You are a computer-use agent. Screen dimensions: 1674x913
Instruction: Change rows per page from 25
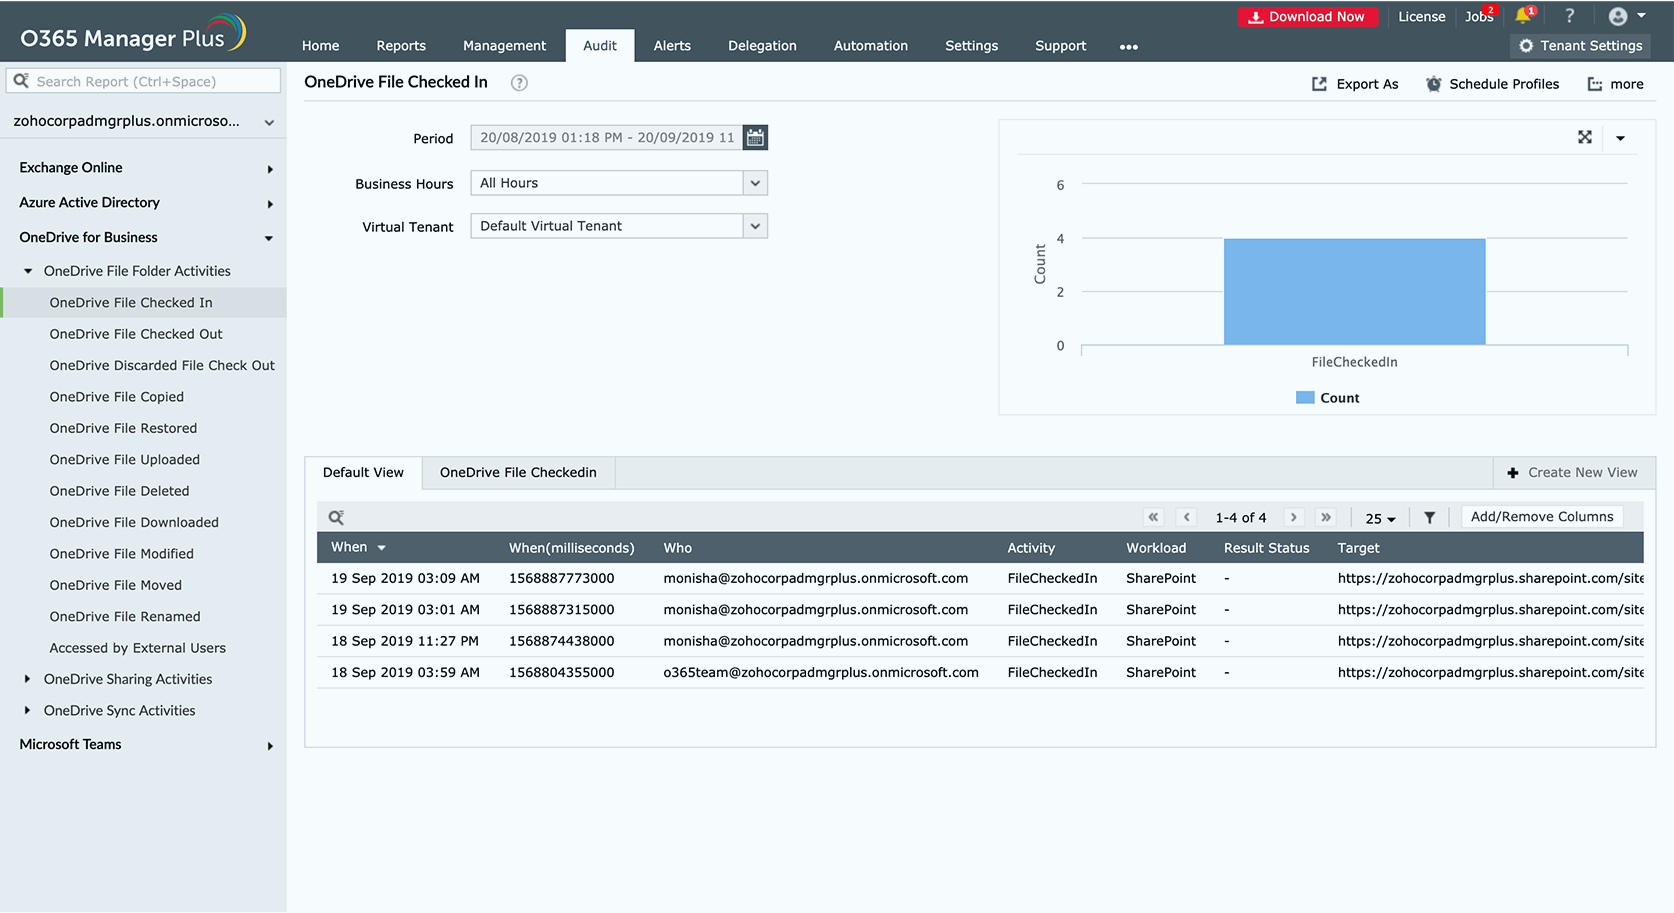[x=1380, y=518]
